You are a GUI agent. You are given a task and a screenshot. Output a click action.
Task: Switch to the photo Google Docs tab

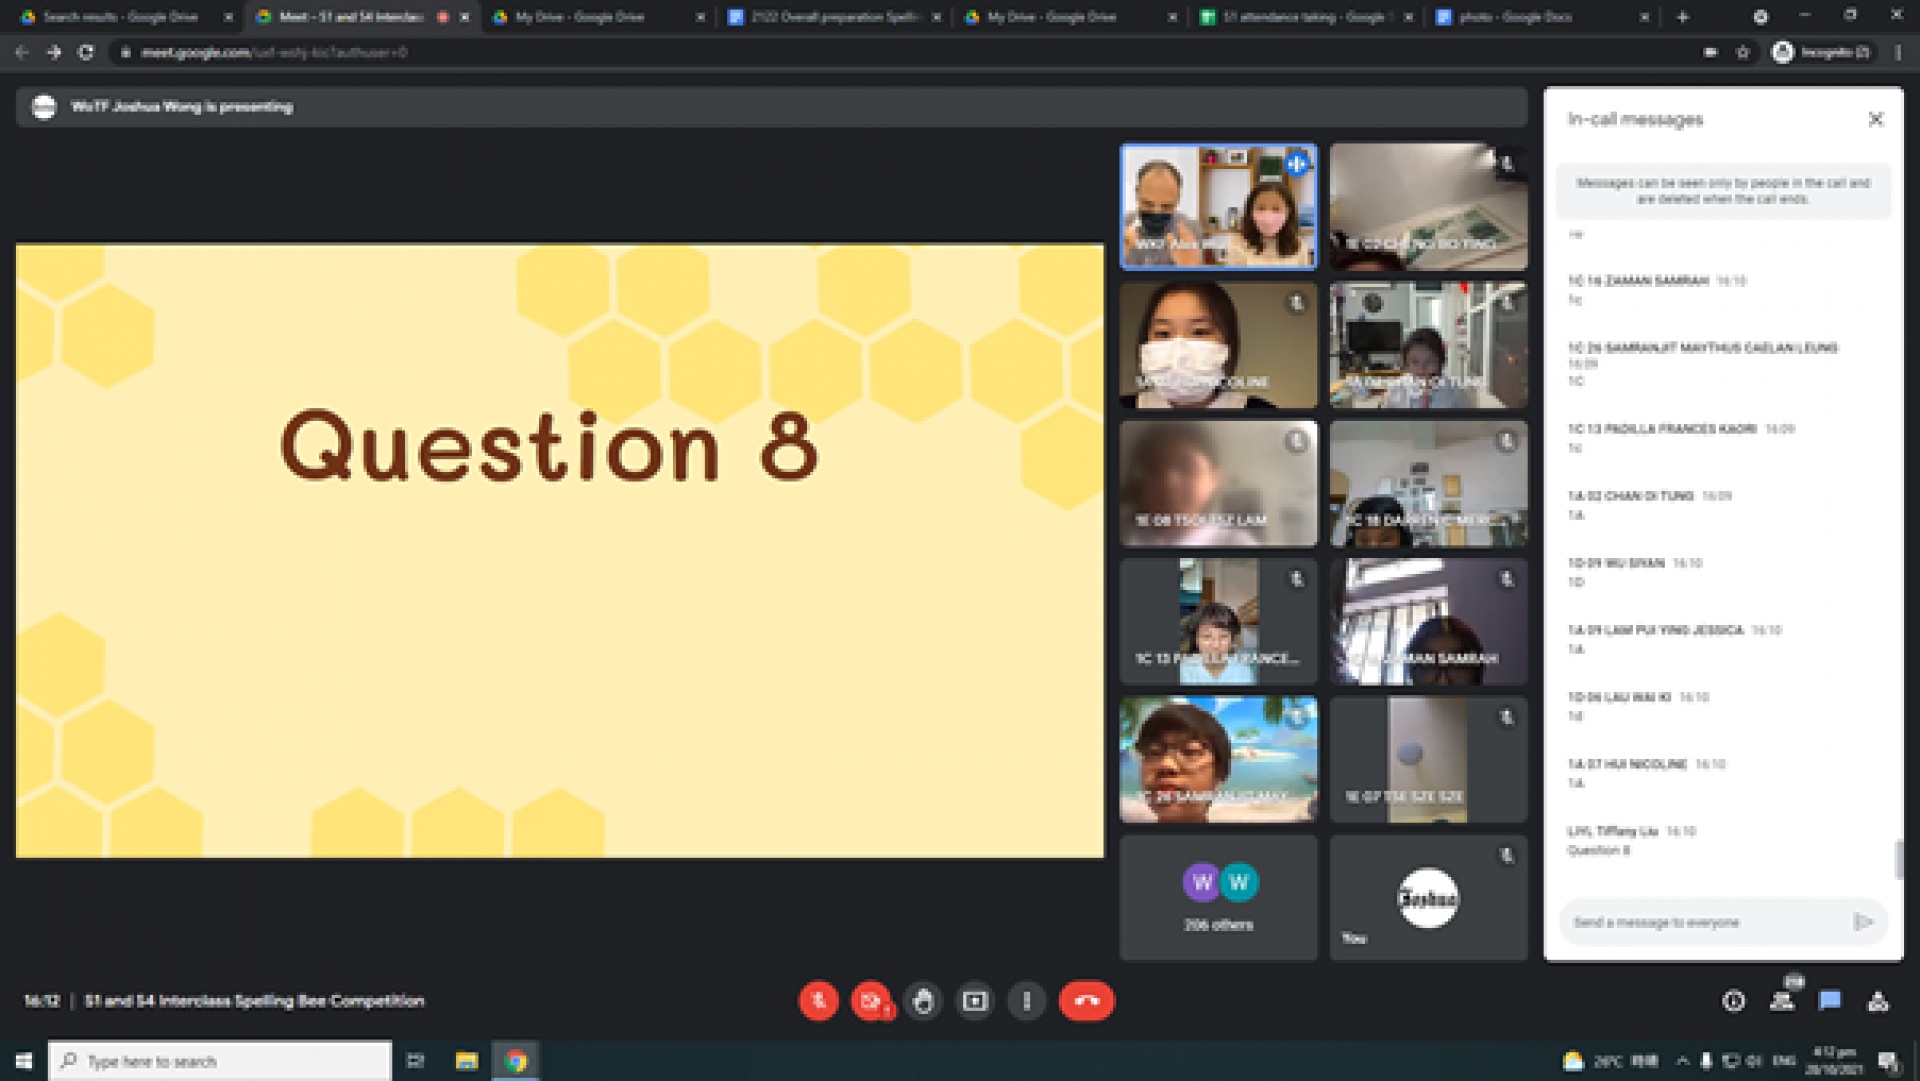coord(1515,17)
